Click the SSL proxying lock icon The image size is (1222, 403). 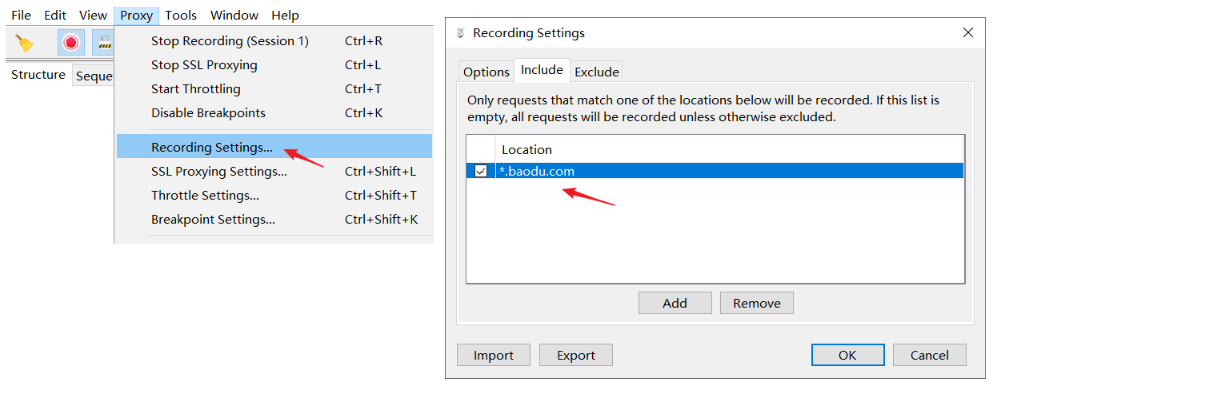pyautogui.click(x=103, y=42)
